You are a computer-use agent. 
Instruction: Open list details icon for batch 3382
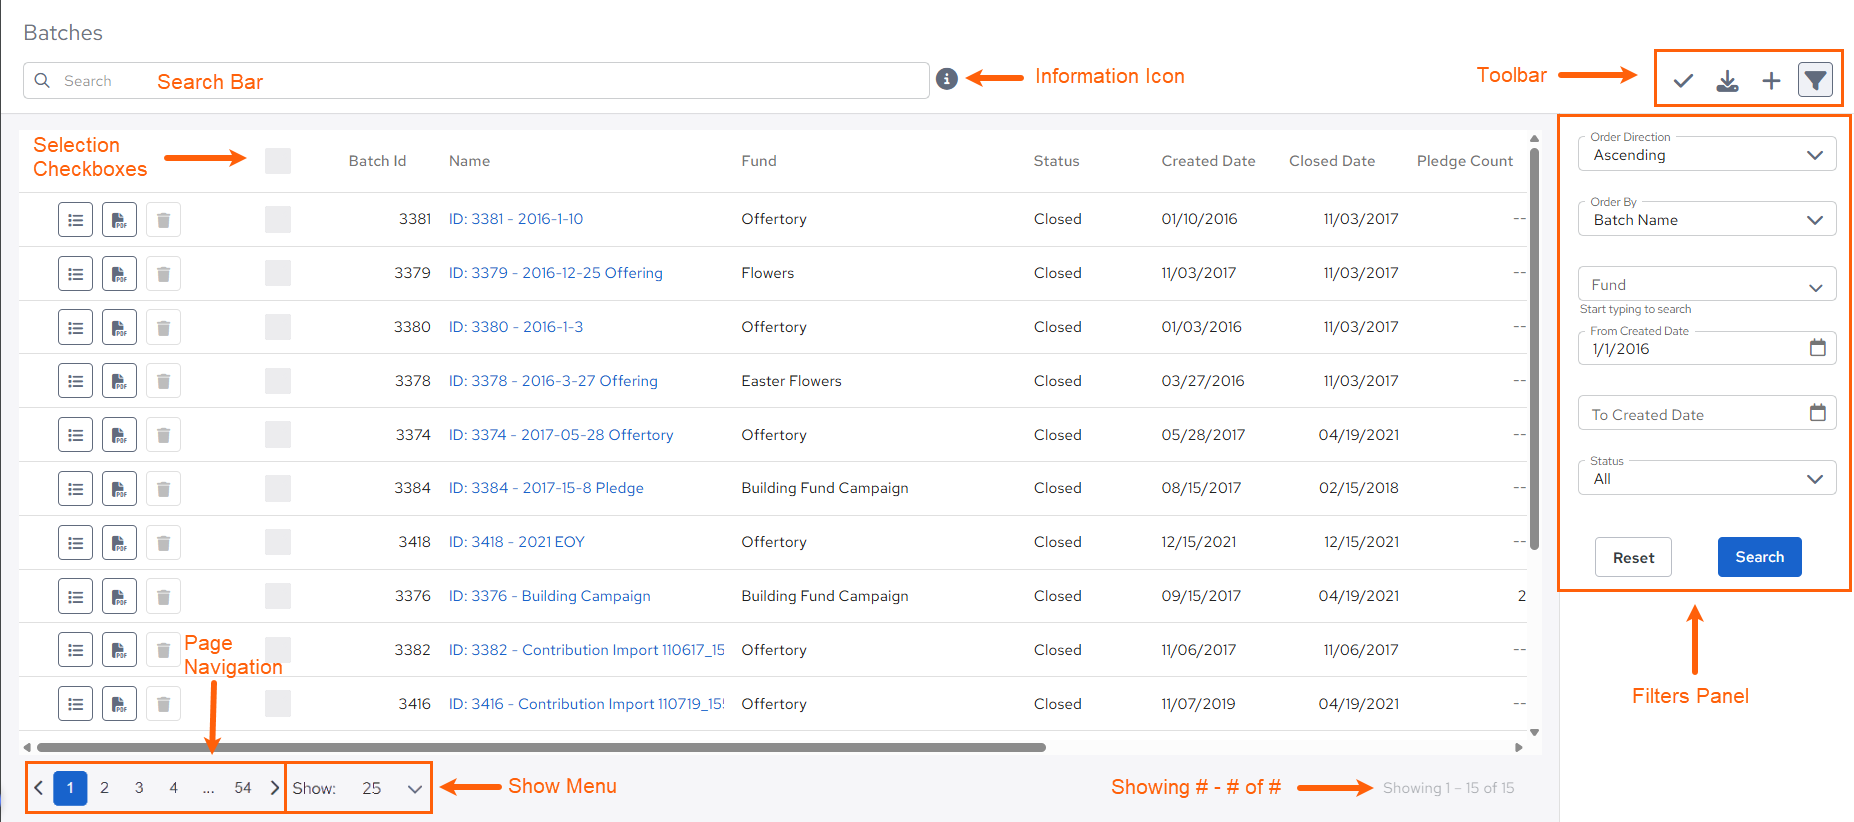click(75, 650)
